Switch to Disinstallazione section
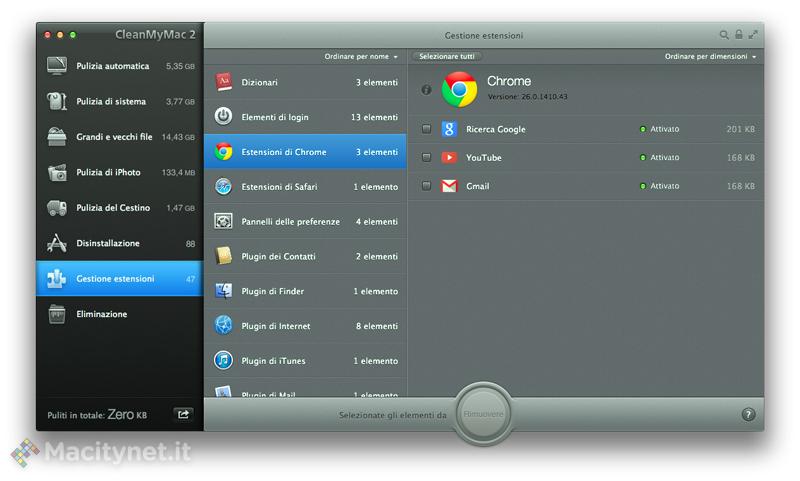This screenshot has width=800, height=481. tap(120, 243)
